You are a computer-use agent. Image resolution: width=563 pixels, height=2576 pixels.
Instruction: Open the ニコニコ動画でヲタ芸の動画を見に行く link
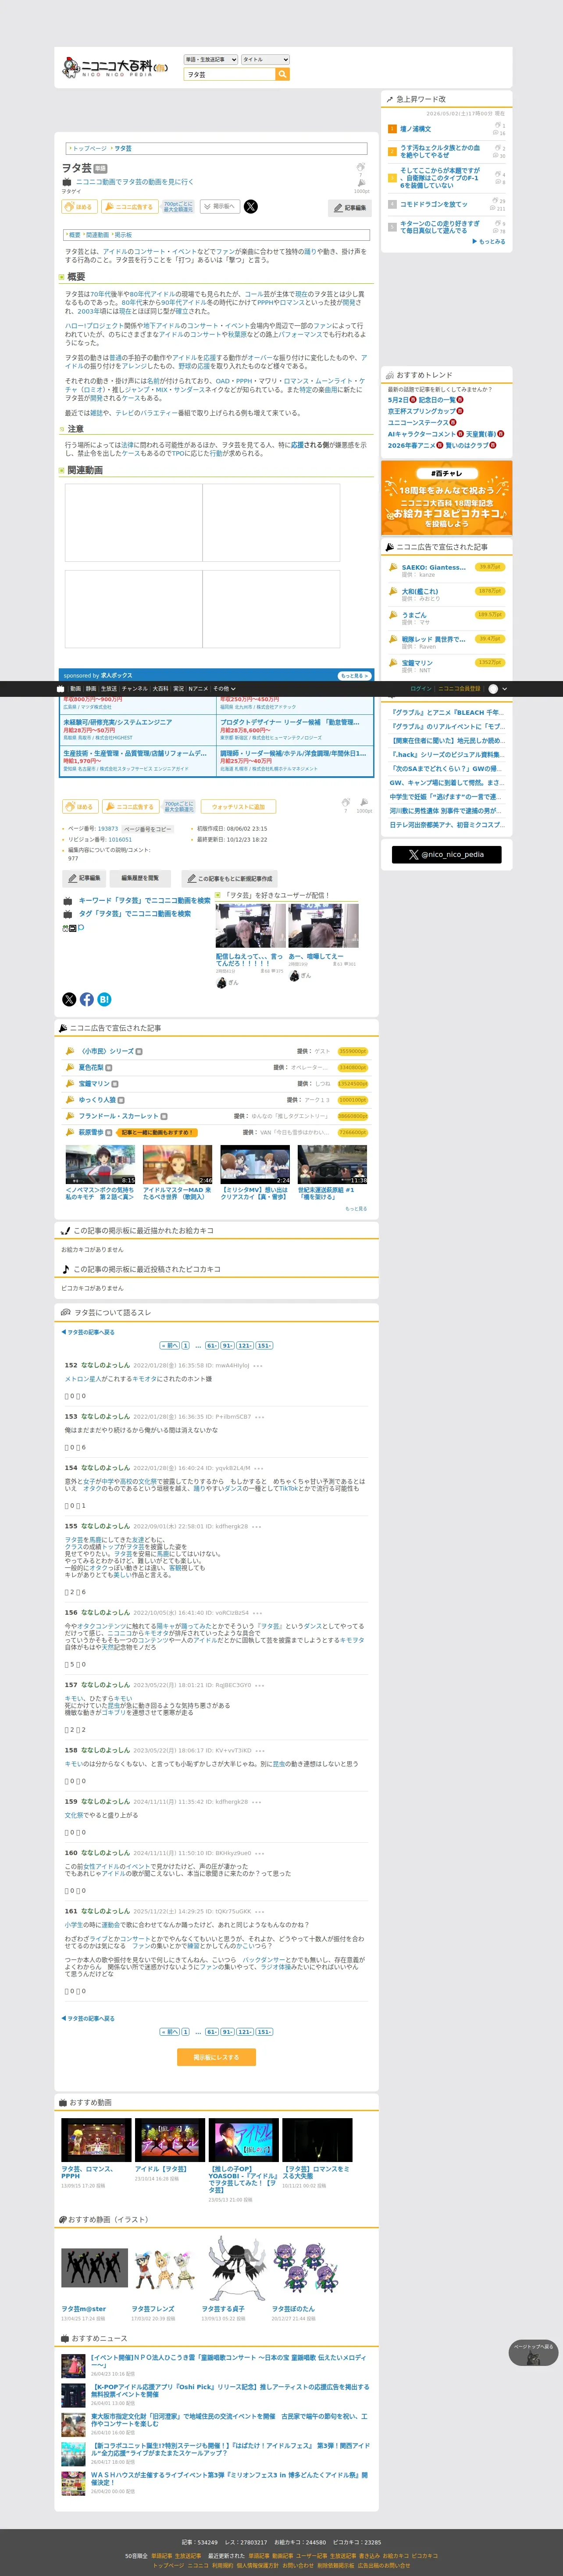click(135, 182)
